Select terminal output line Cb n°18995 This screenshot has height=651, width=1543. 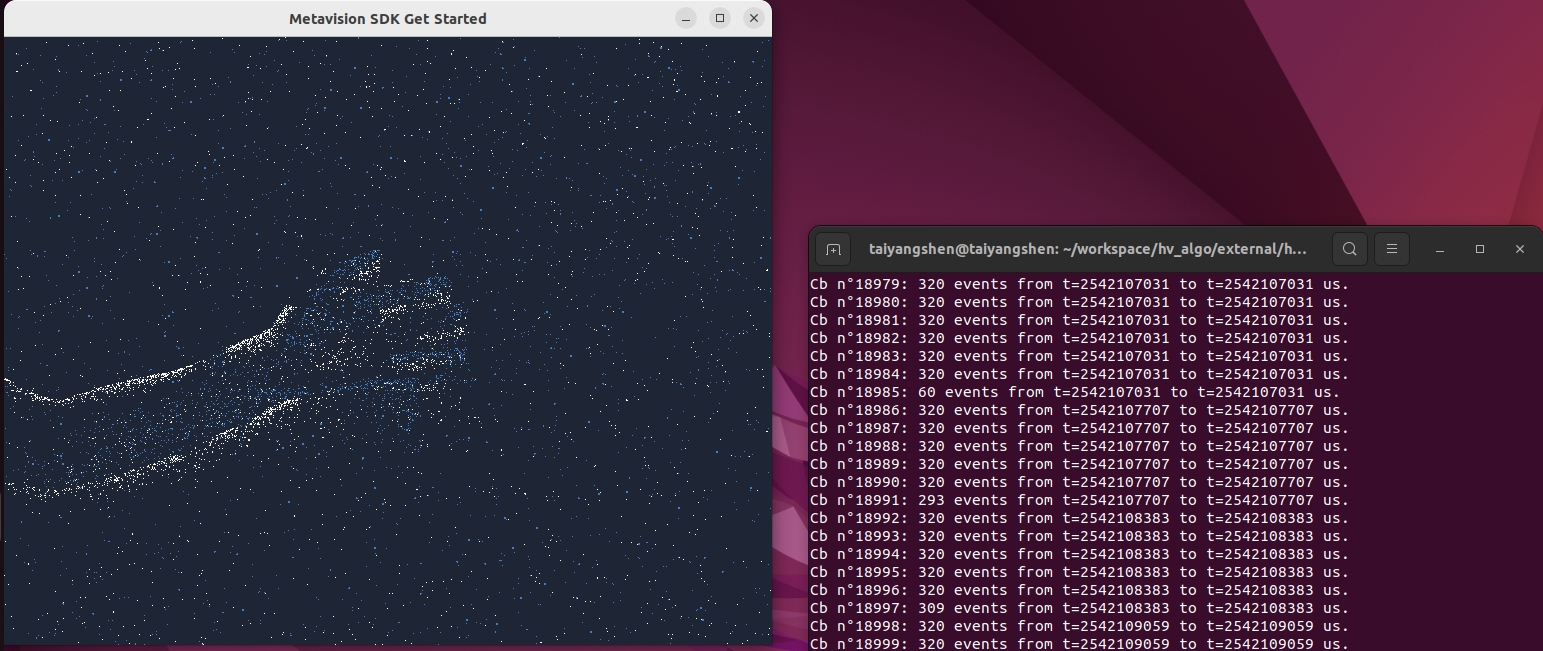[x=1079, y=572]
